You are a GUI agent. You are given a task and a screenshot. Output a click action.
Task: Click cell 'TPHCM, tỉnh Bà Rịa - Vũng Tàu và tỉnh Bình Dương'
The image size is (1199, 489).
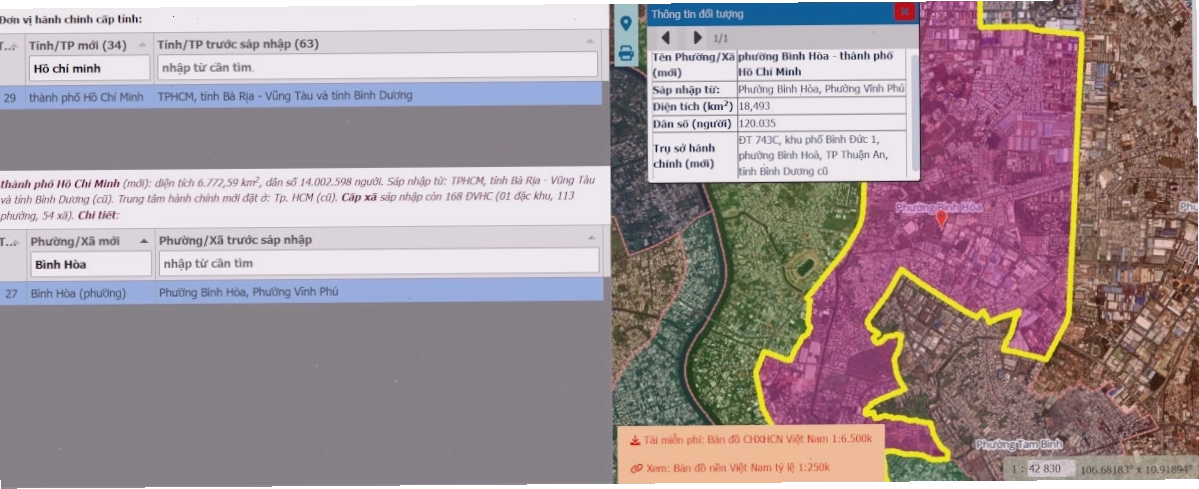pyautogui.click(x=284, y=96)
